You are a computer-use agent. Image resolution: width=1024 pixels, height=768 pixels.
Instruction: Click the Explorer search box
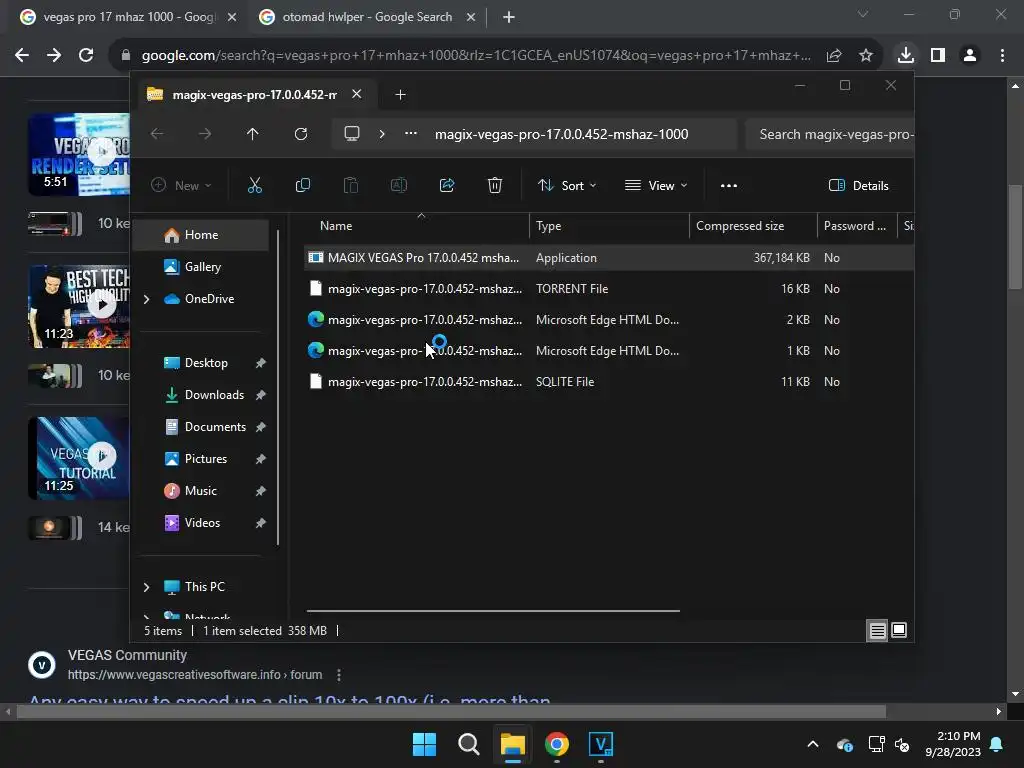pyautogui.click(x=829, y=135)
